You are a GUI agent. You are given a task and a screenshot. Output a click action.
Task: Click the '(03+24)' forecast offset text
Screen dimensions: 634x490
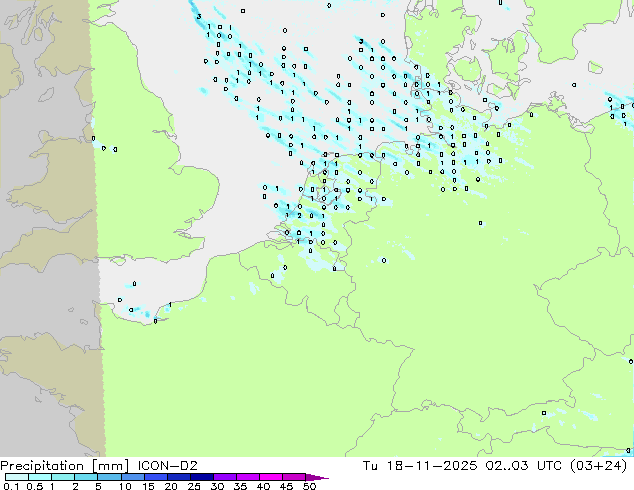click(x=598, y=466)
